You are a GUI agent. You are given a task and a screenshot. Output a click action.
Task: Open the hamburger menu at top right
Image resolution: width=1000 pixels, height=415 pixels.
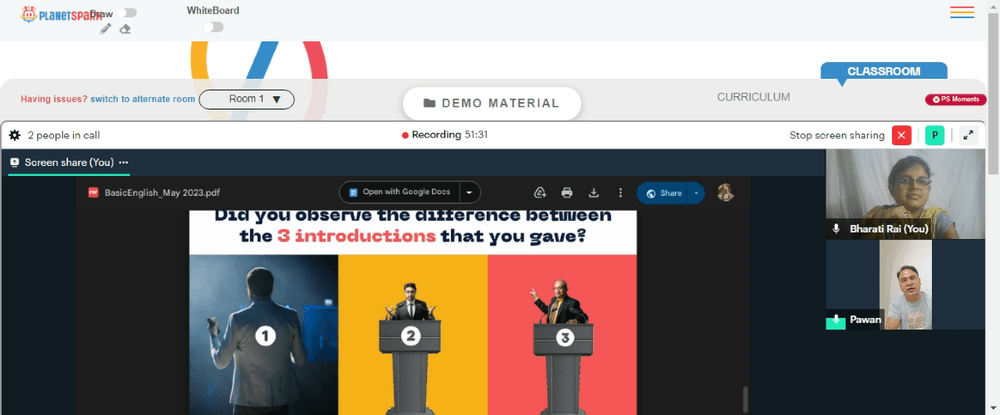pos(962,12)
